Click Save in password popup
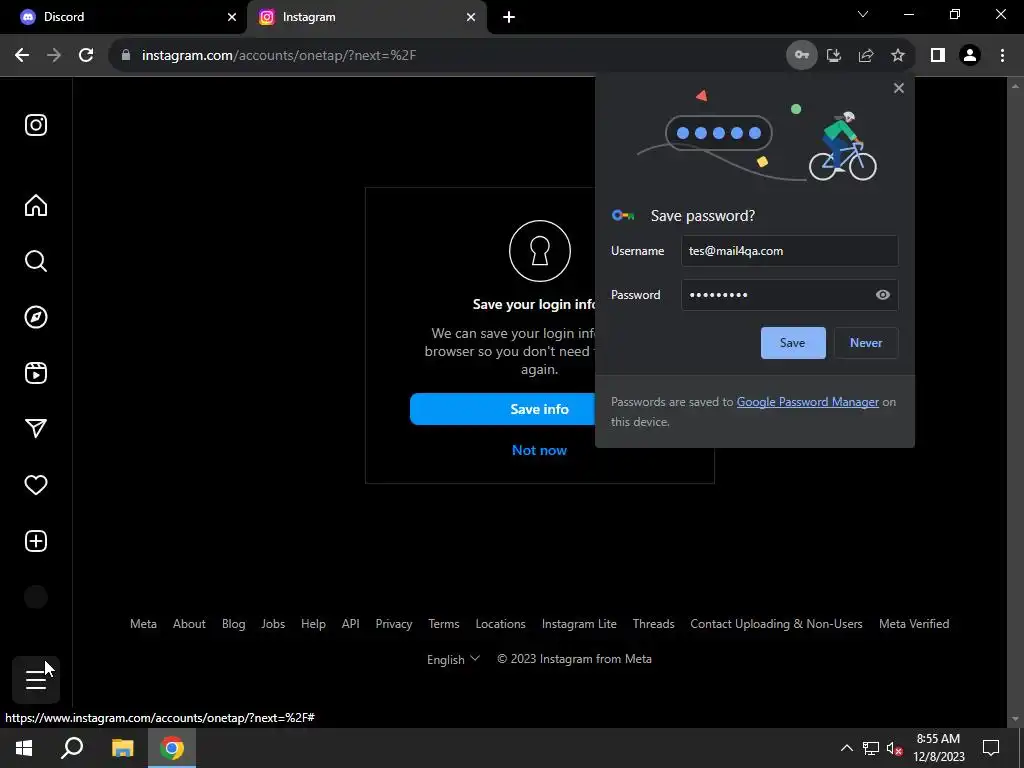 coord(793,343)
